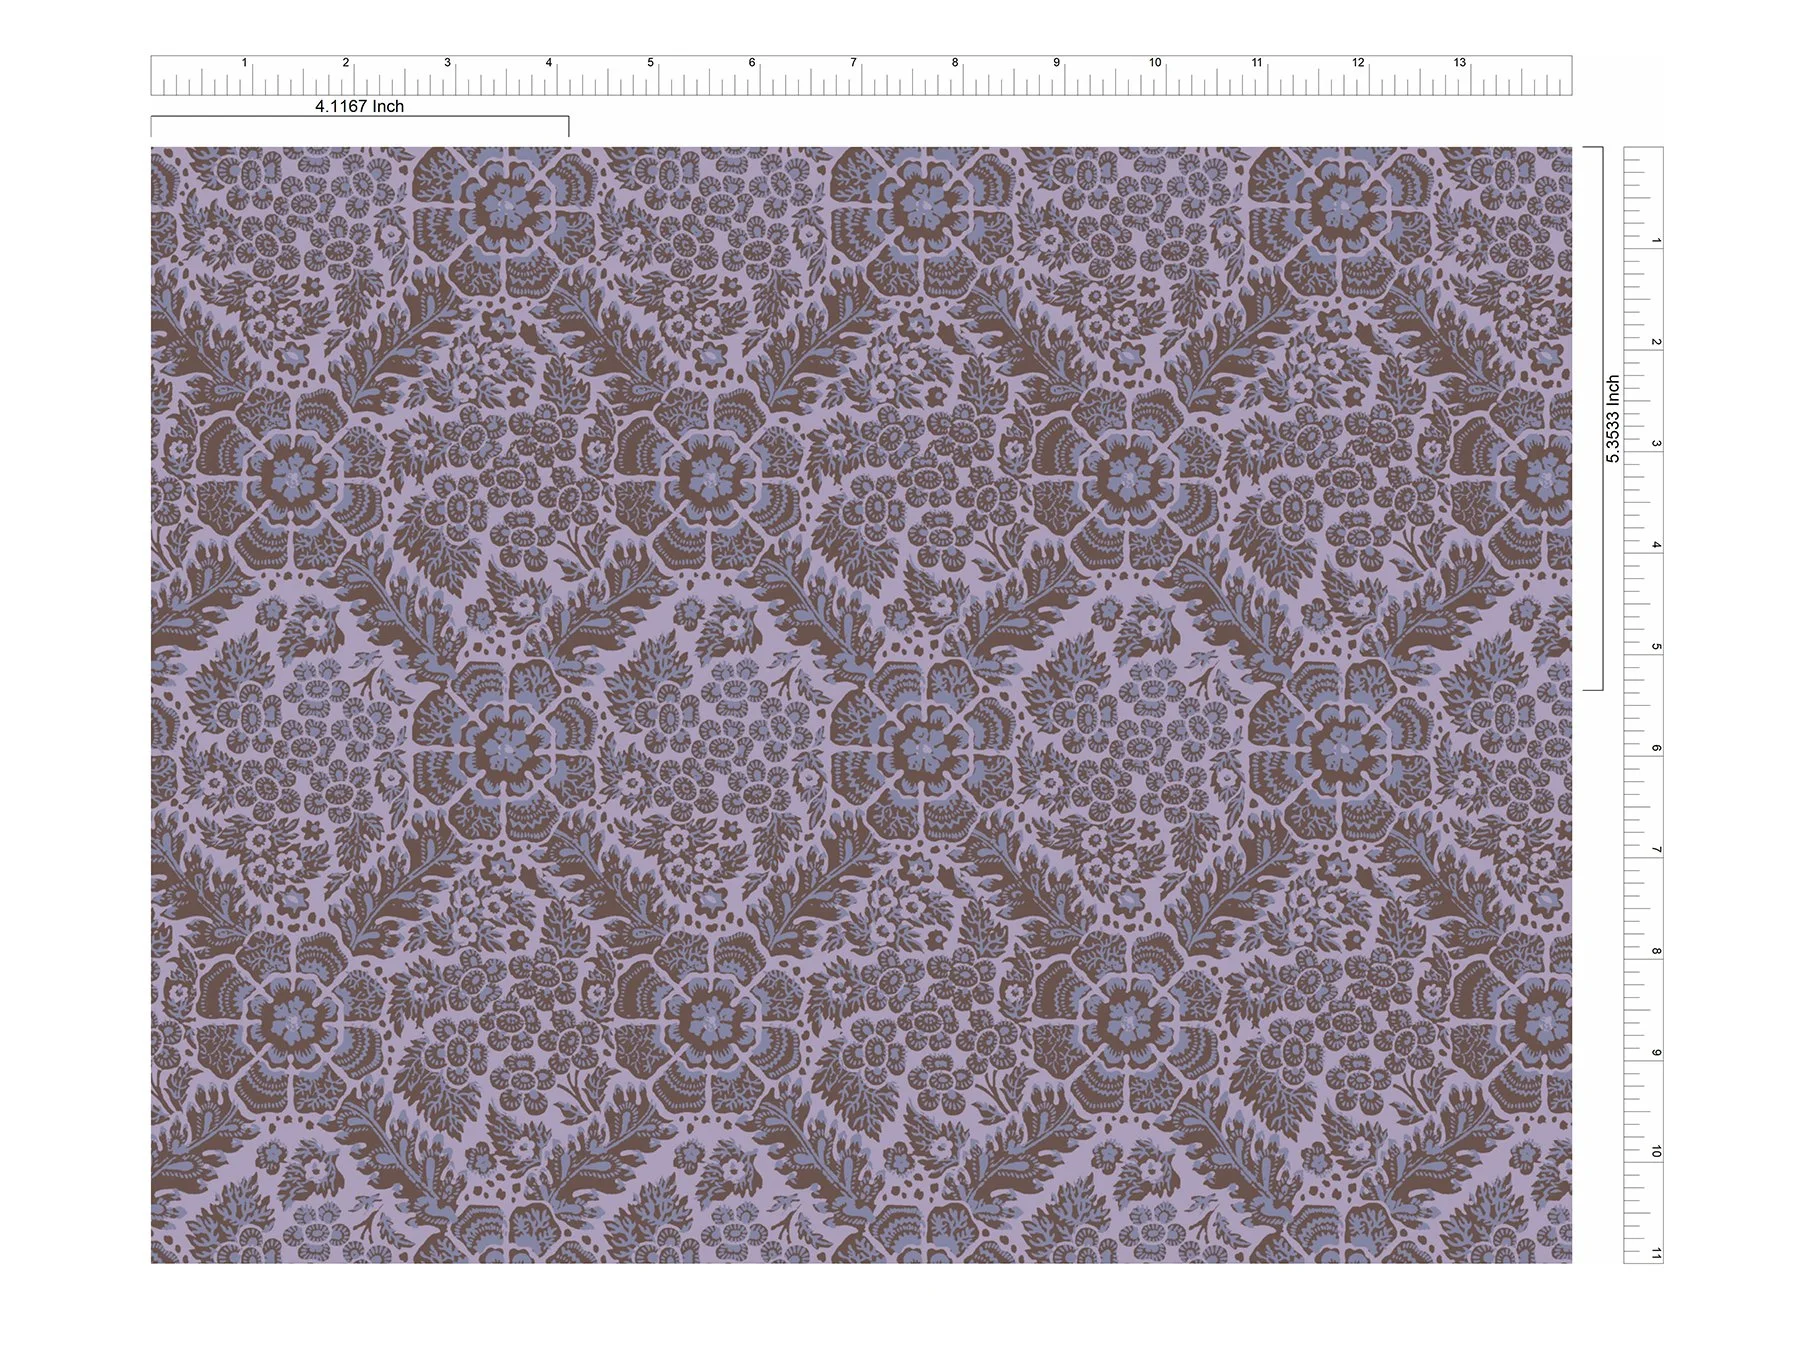The width and height of the screenshot is (1800, 1350).
Task: Click the floral pattern fabric swatch
Action: click(861, 705)
